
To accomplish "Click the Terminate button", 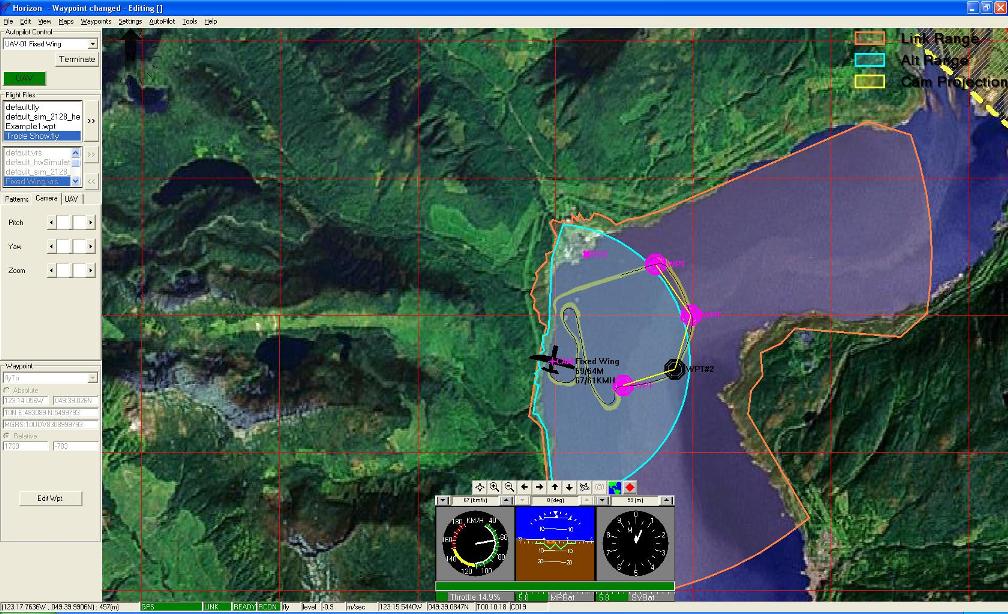I will click(x=77, y=59).
